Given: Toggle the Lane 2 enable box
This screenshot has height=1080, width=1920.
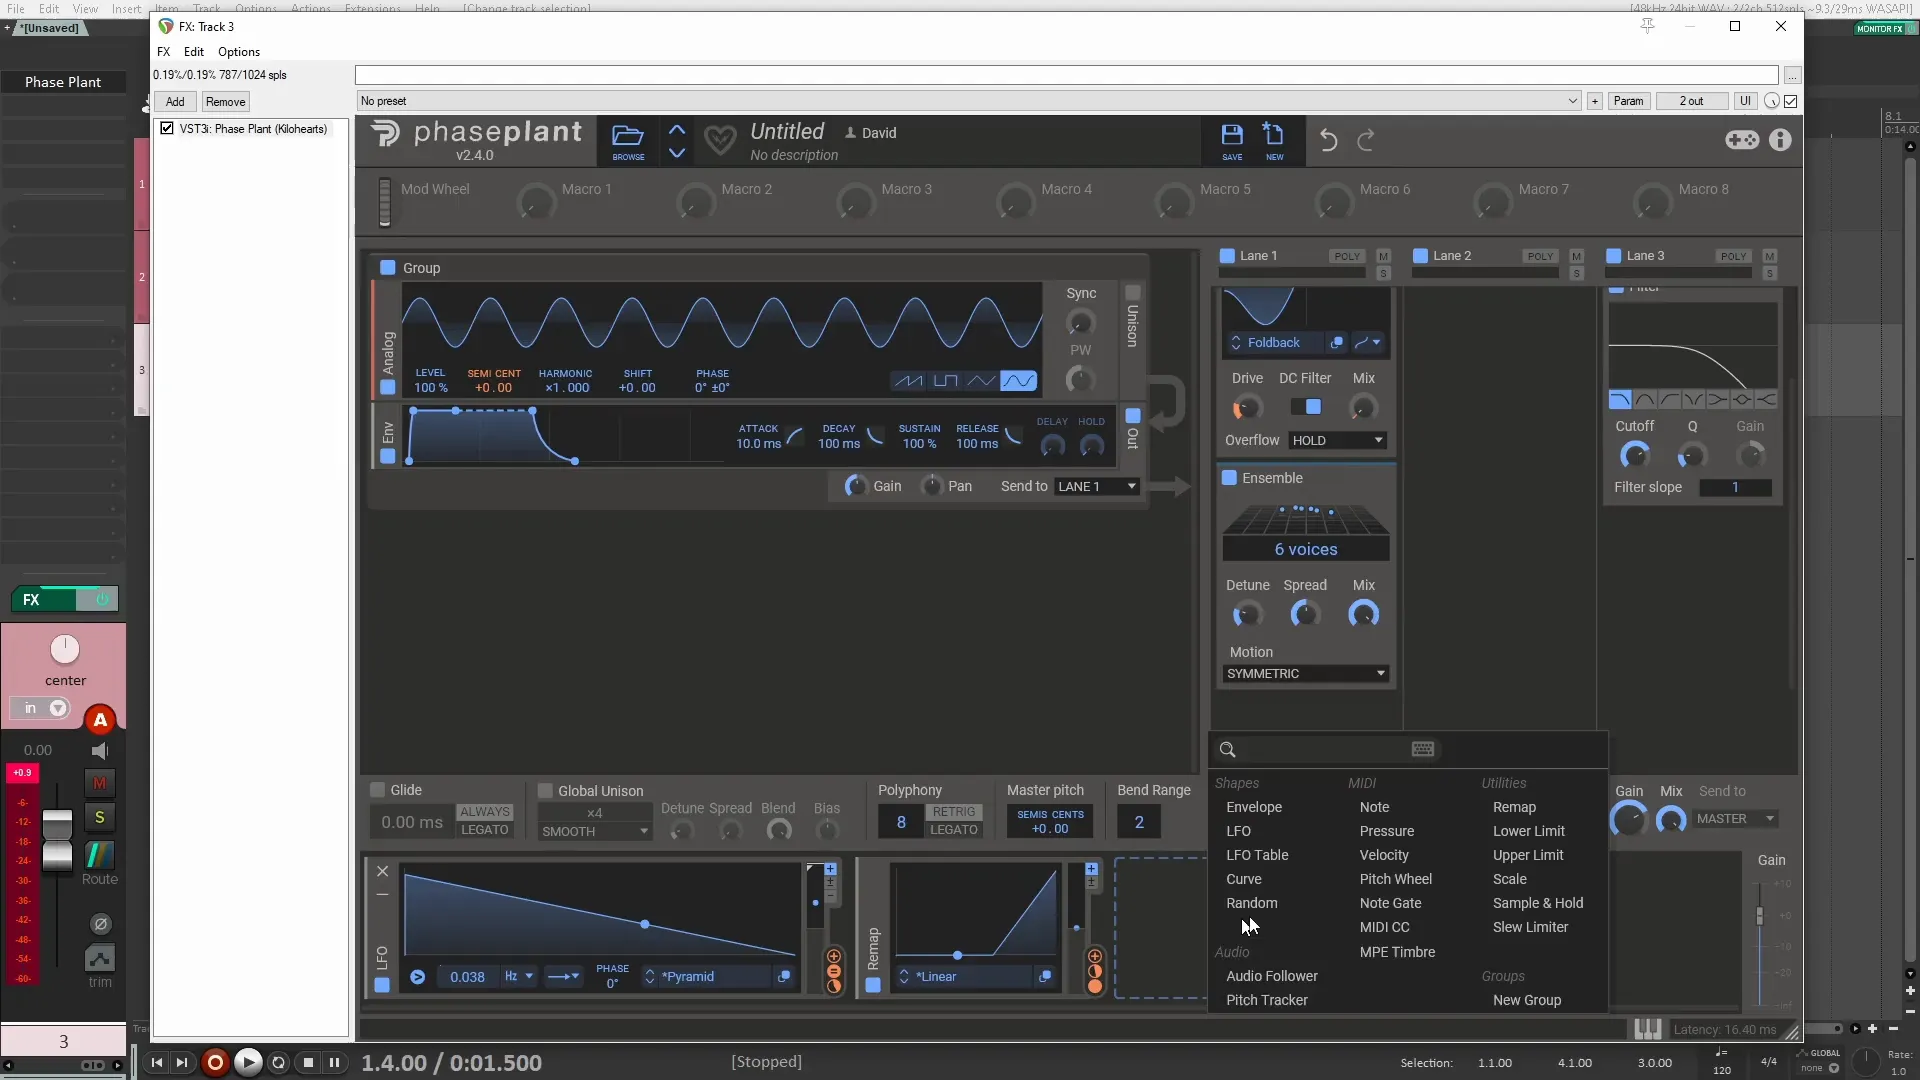Looking at the screenshot, I should point(1420,256).
